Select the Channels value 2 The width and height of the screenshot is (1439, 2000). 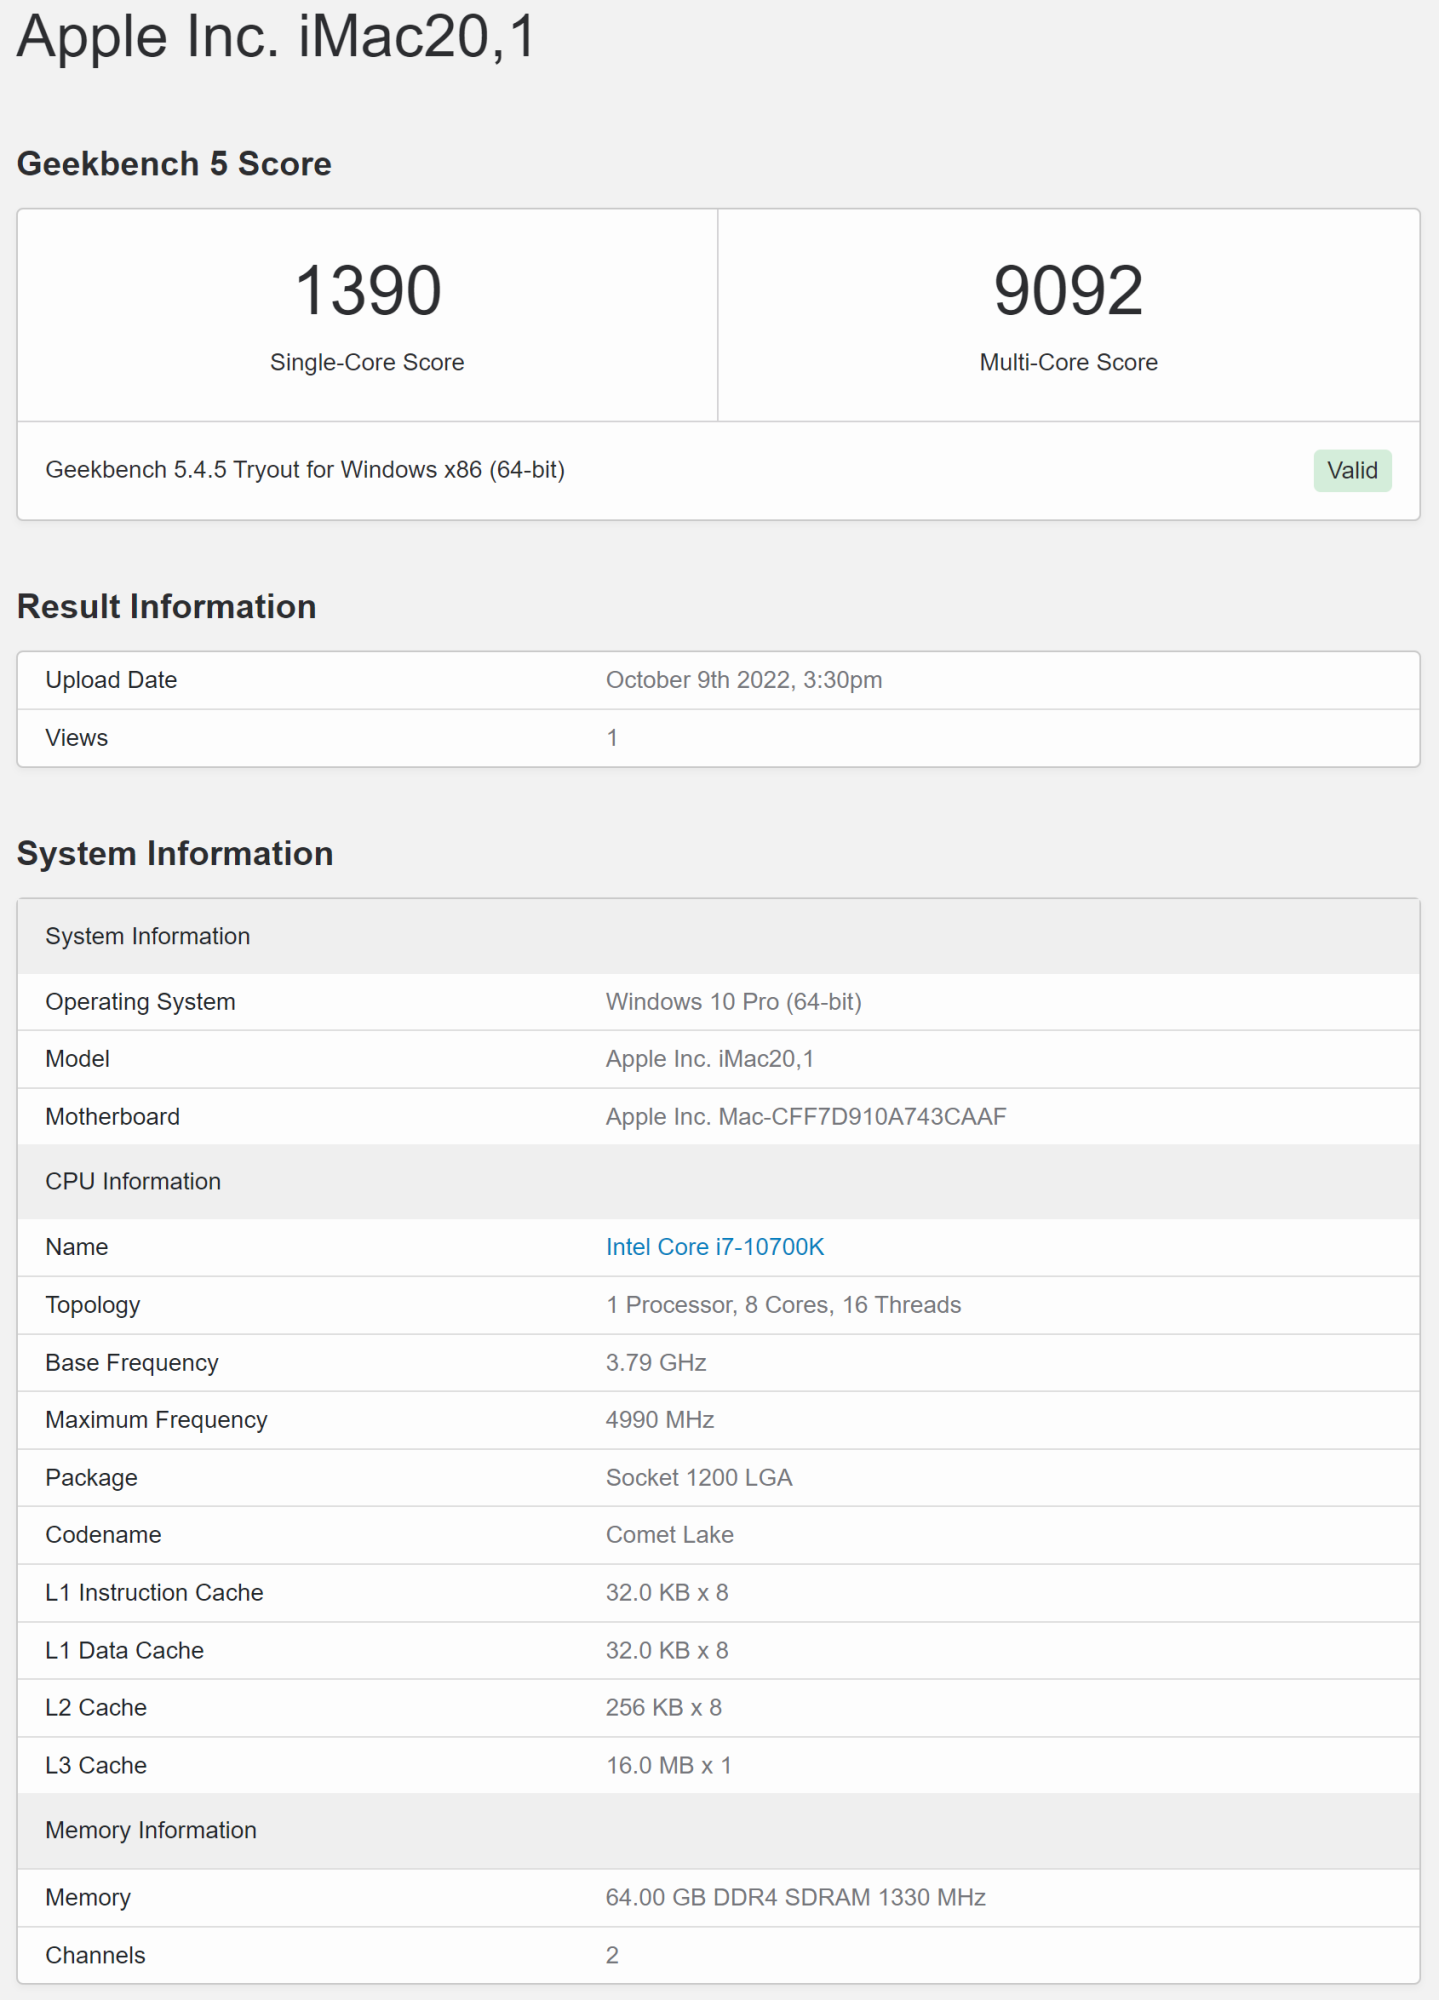pyautogui.click(x=612, y=1956)
